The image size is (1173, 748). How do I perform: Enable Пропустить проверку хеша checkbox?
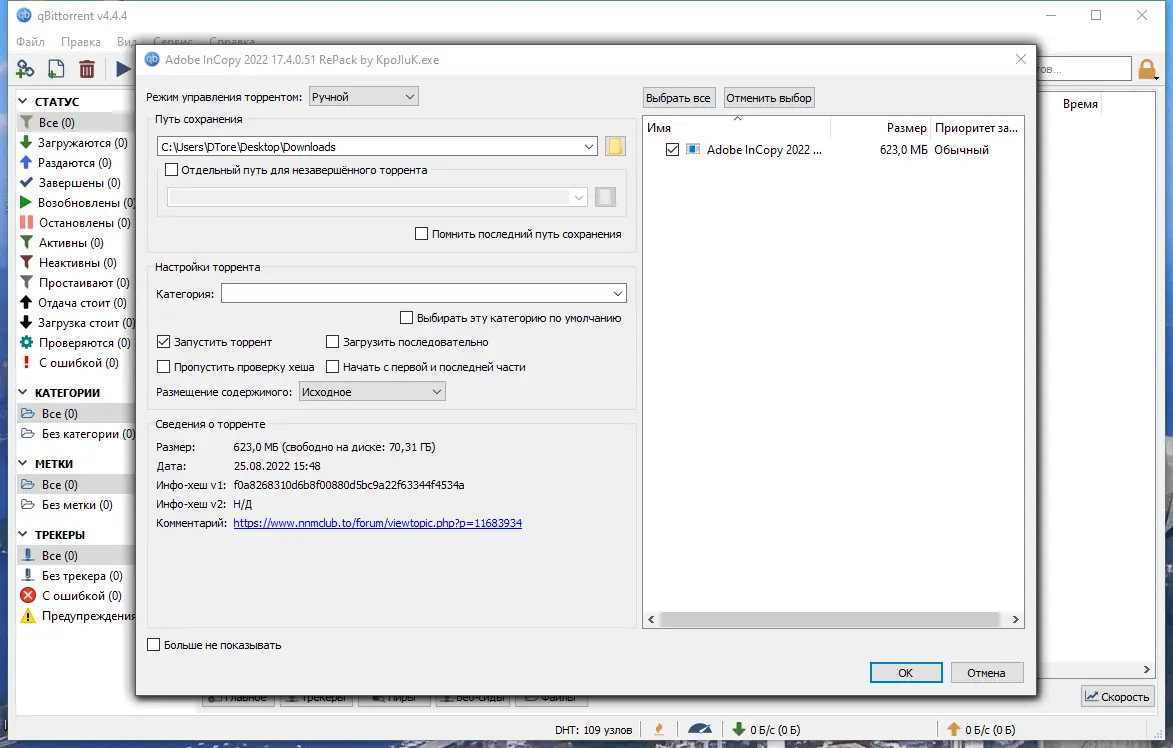(x=164, y=367)
